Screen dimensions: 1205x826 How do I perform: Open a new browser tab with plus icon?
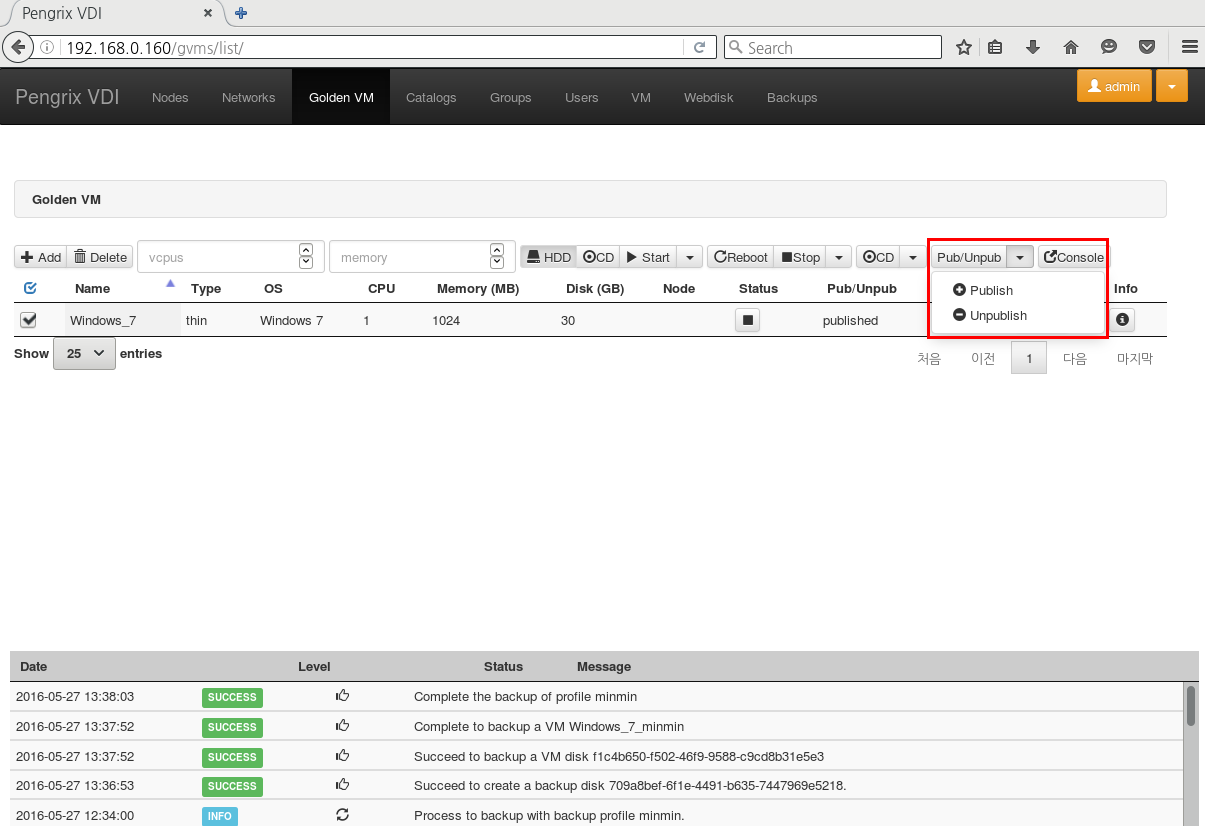click(x=241, y=14)
